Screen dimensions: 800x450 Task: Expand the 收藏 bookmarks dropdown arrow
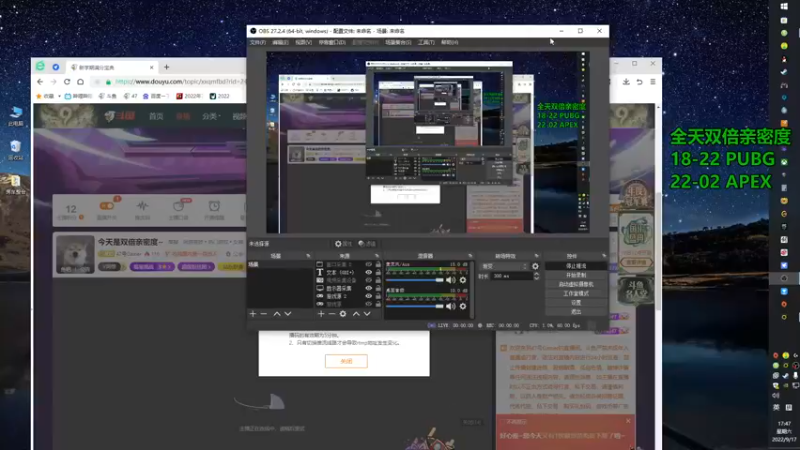pos(59,96)
